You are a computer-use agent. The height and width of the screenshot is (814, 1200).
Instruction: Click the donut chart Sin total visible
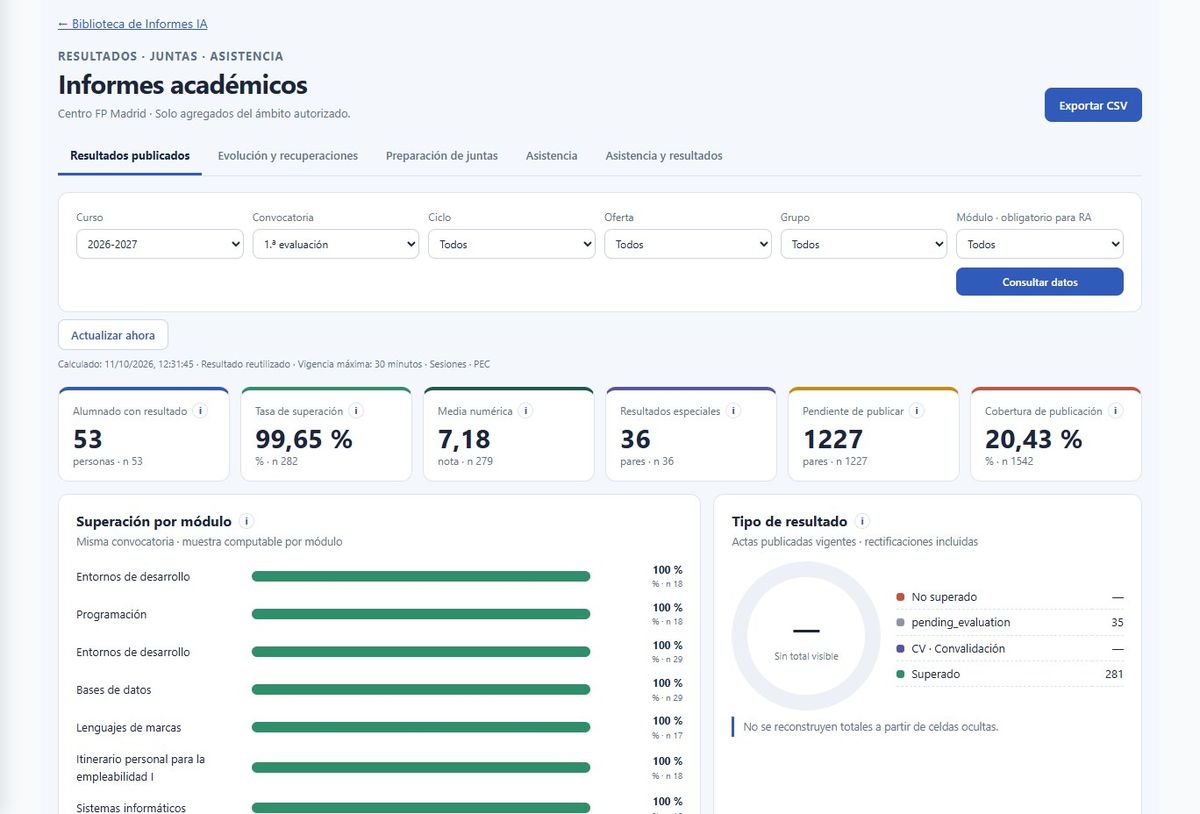click(806, 636)
